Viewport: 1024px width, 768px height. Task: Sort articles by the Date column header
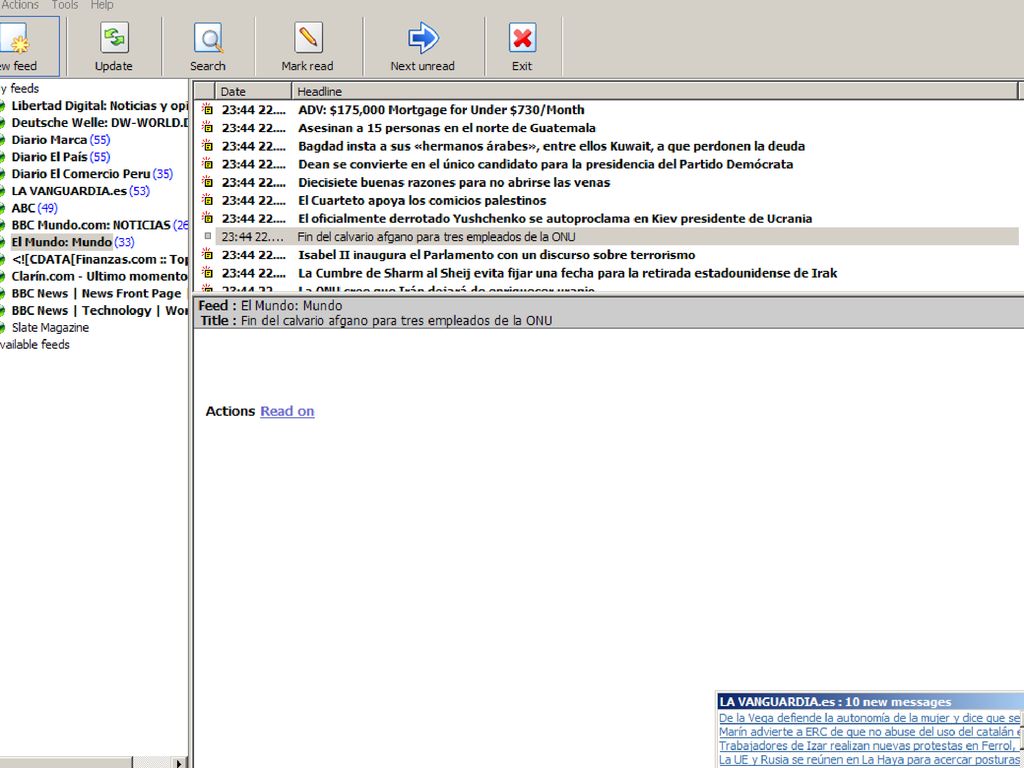tap(253, 91)
